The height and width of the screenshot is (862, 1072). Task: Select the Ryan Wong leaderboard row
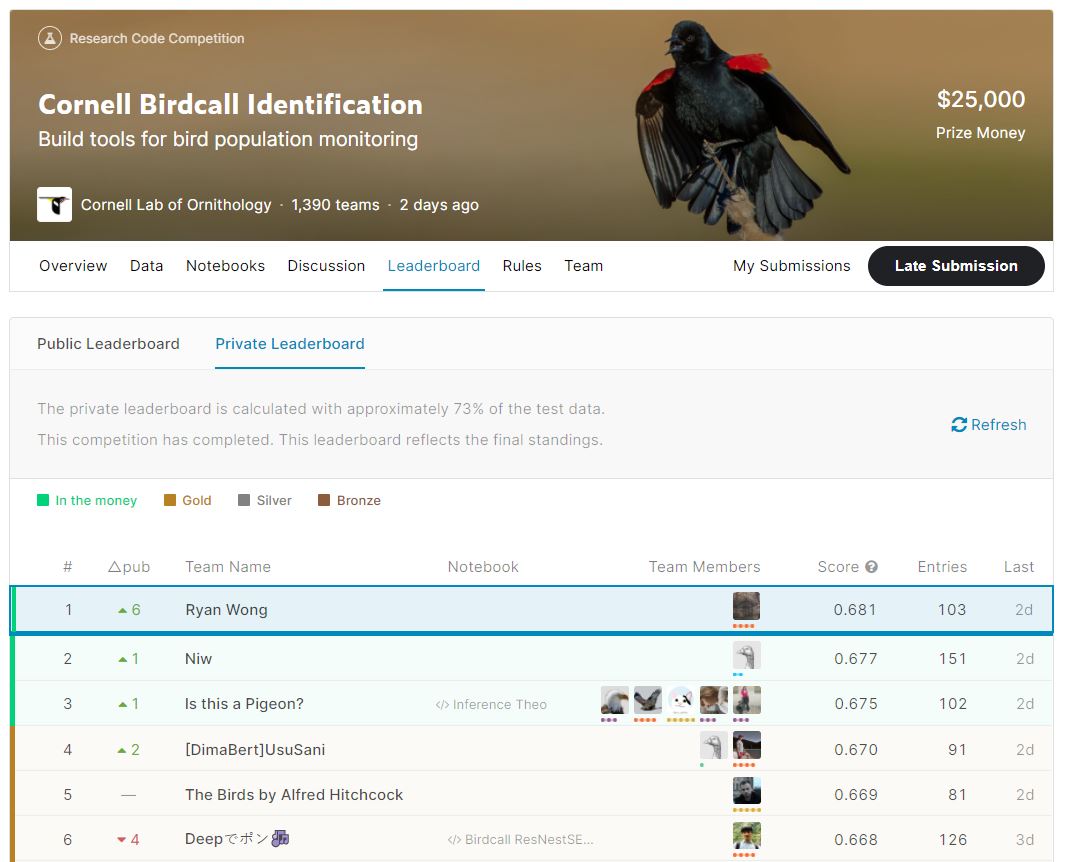coord(400,610)
